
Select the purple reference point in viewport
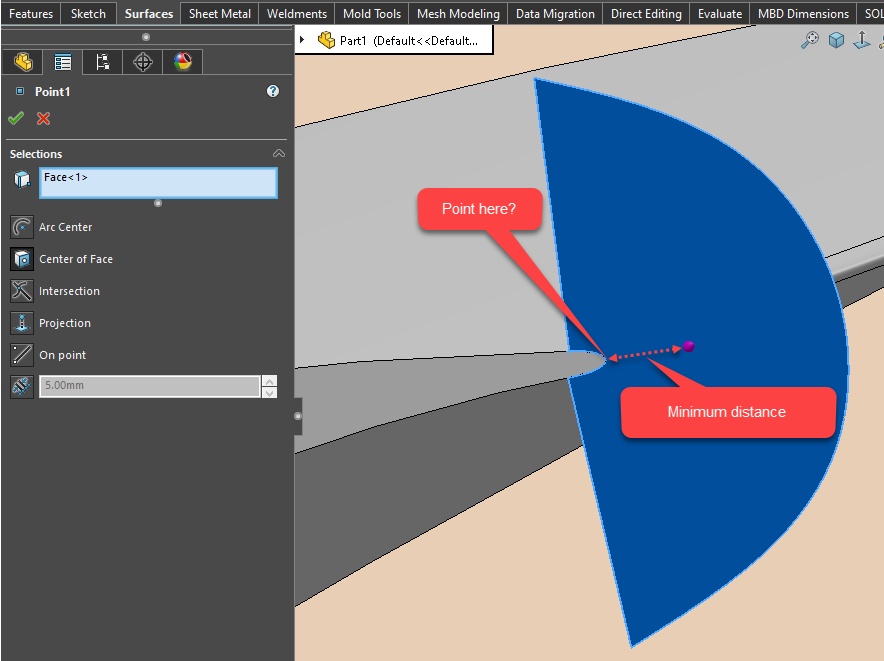(688, 346)
